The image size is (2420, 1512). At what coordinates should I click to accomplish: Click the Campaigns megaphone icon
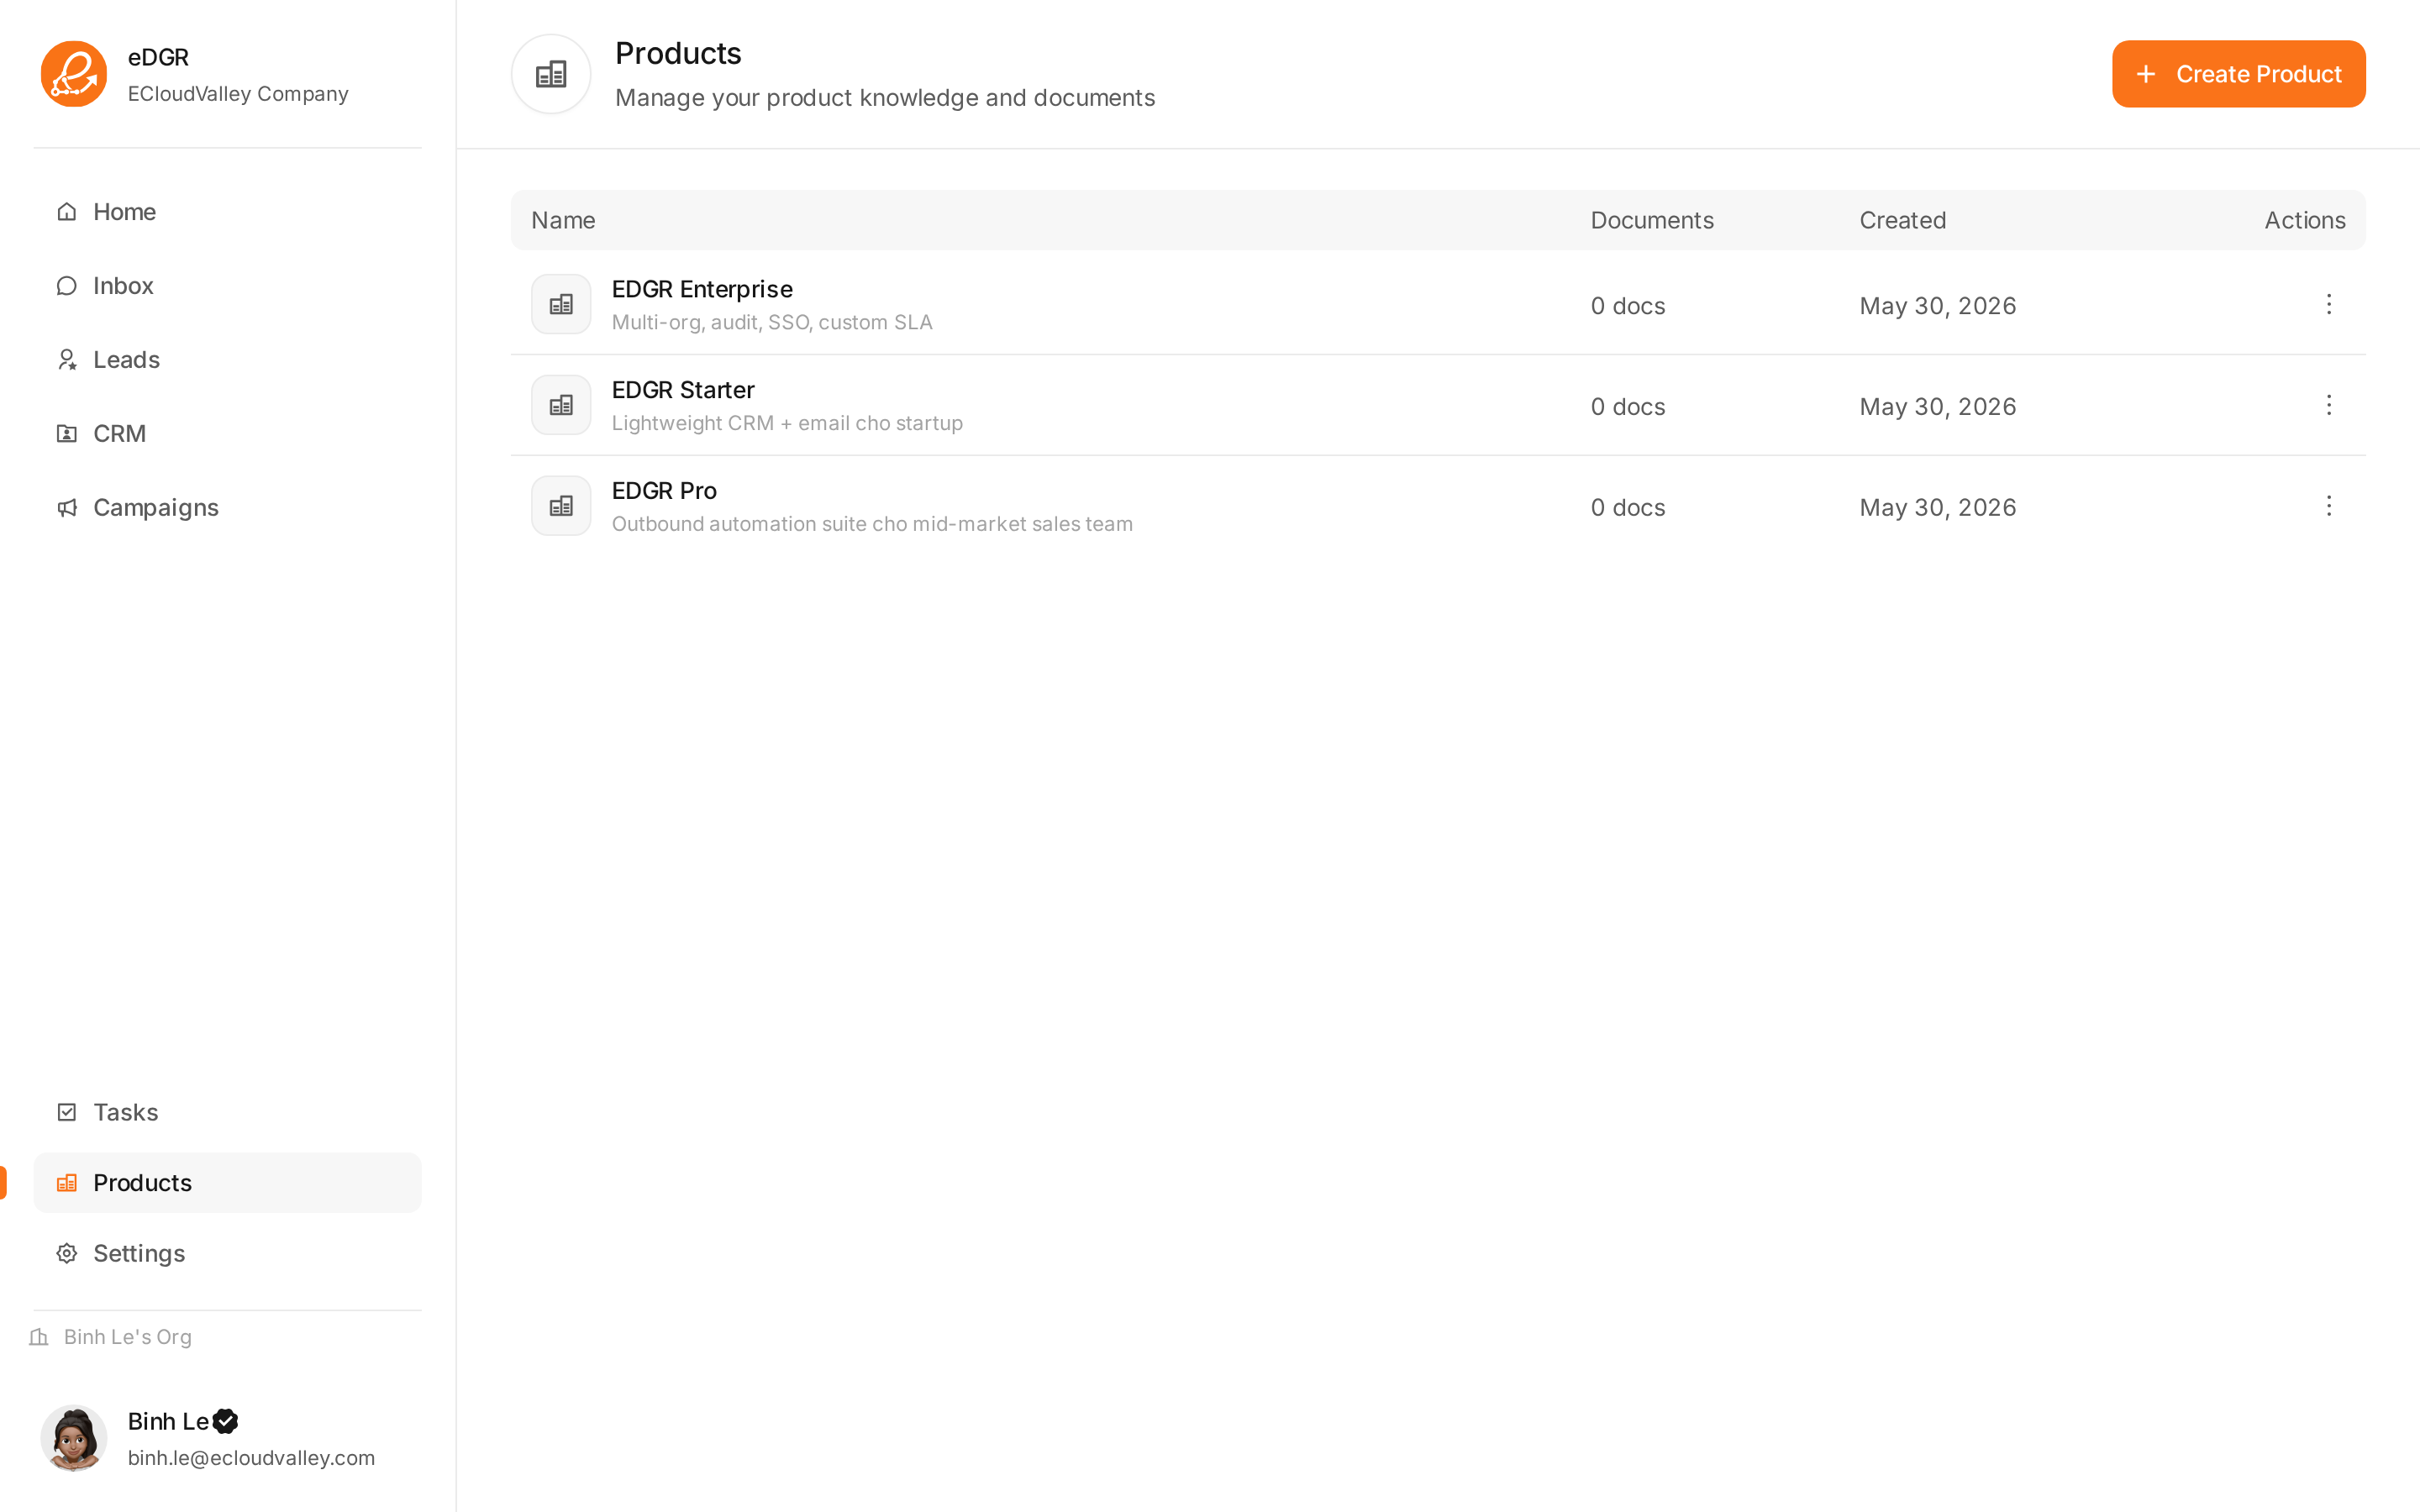[67, 508]
